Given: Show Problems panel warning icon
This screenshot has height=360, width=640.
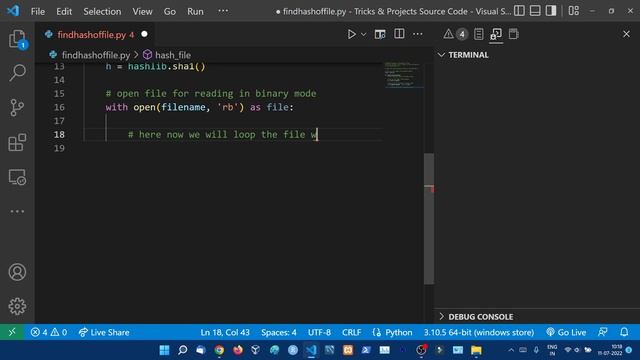Looking at the screenshot, I should (448, 34).
